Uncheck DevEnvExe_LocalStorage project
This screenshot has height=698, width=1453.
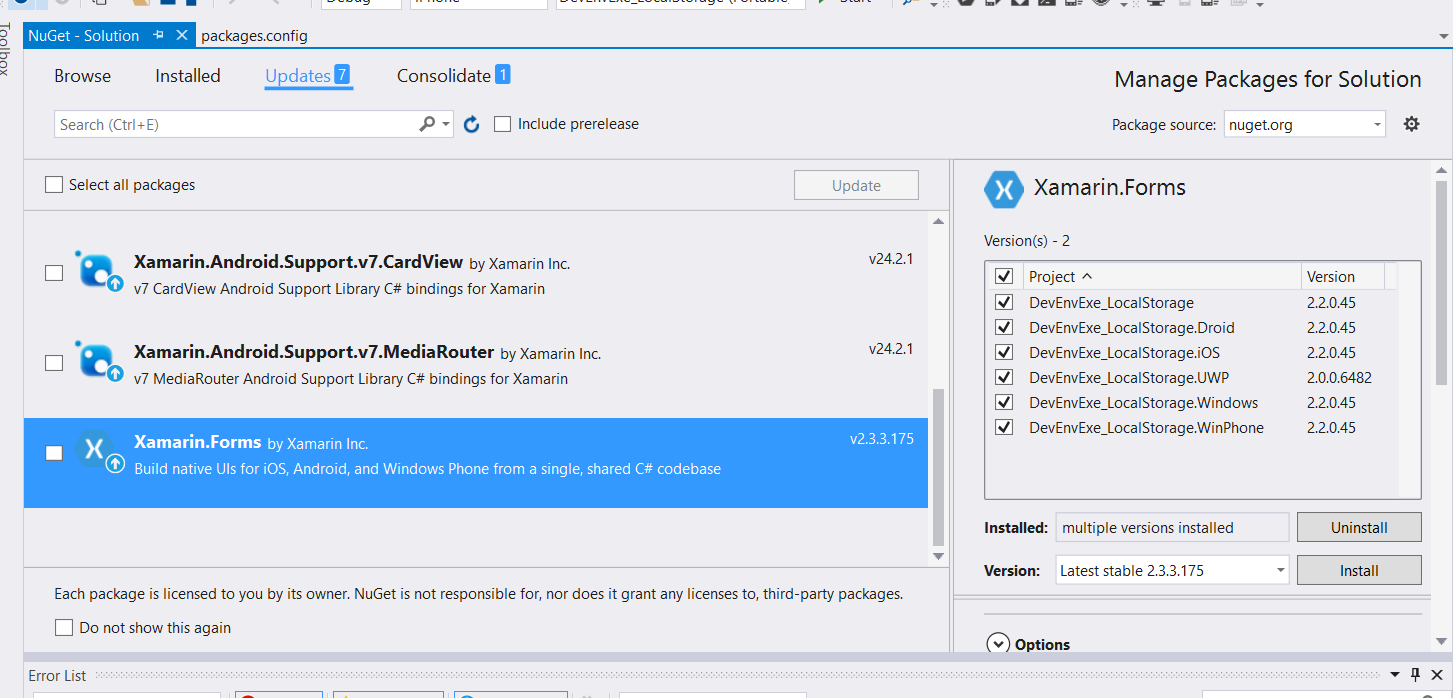(x=1004, y=302)
